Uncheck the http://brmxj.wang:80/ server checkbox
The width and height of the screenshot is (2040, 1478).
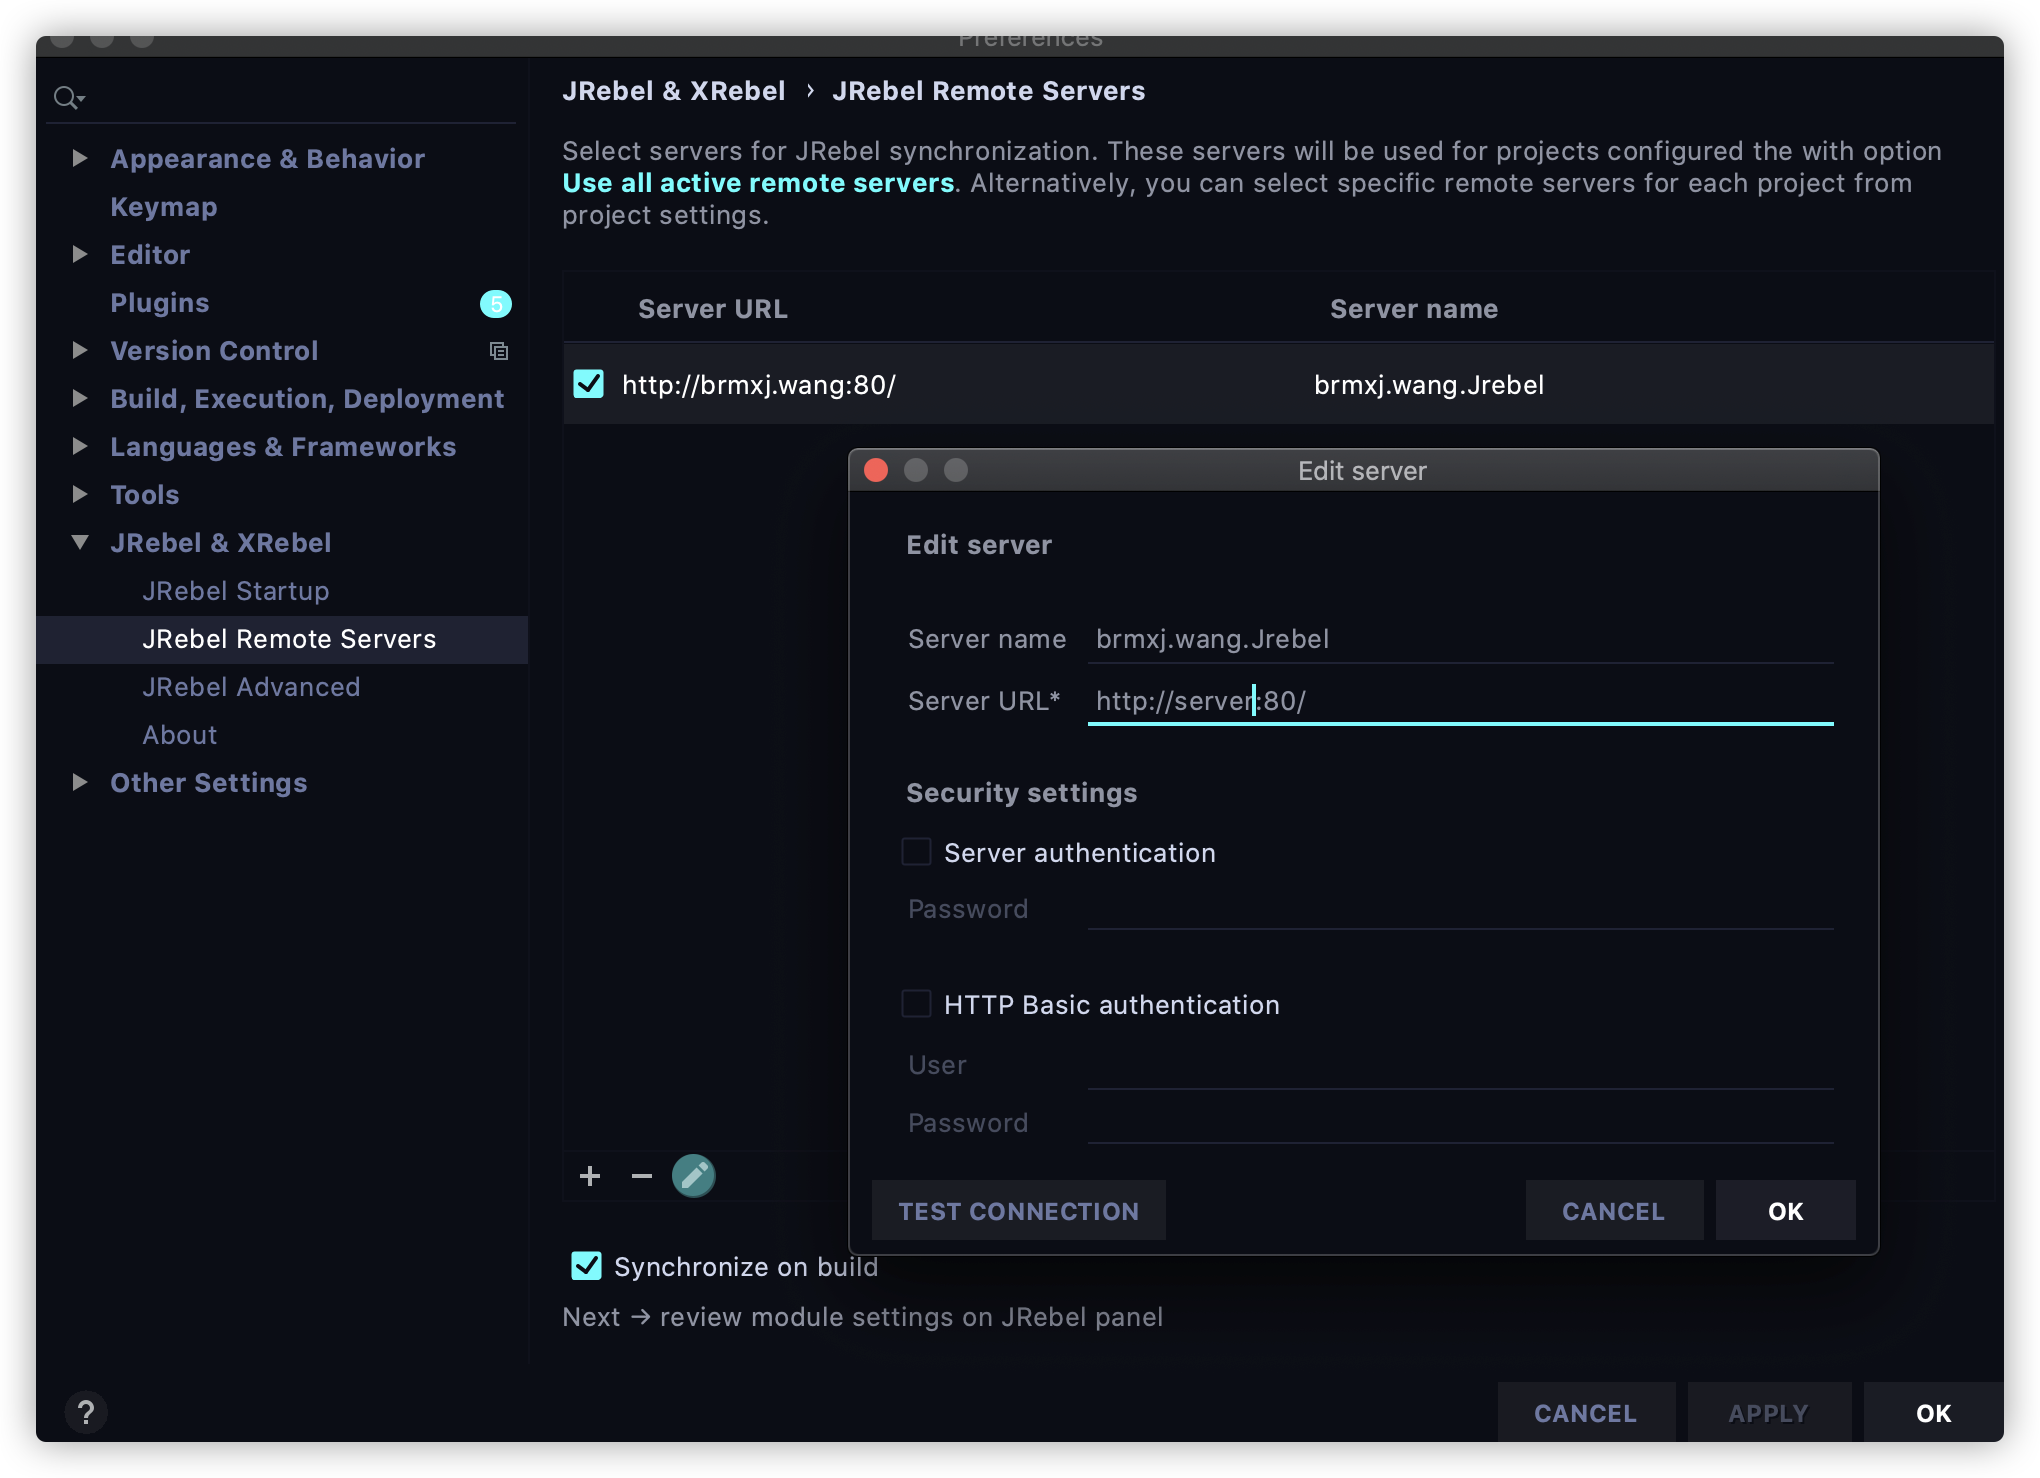[x=588, y=384]
